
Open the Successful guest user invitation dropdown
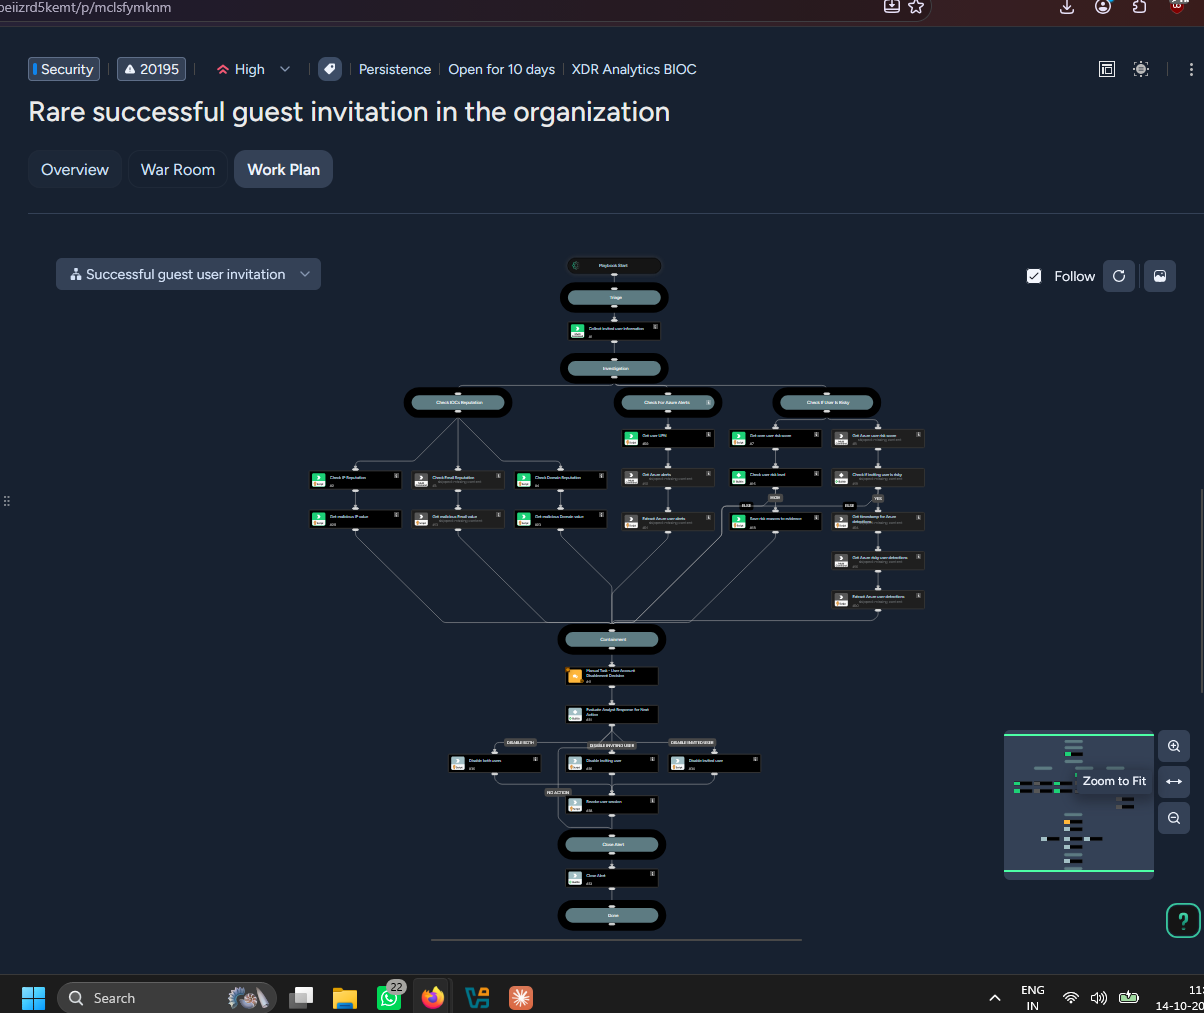coord(188,274)
